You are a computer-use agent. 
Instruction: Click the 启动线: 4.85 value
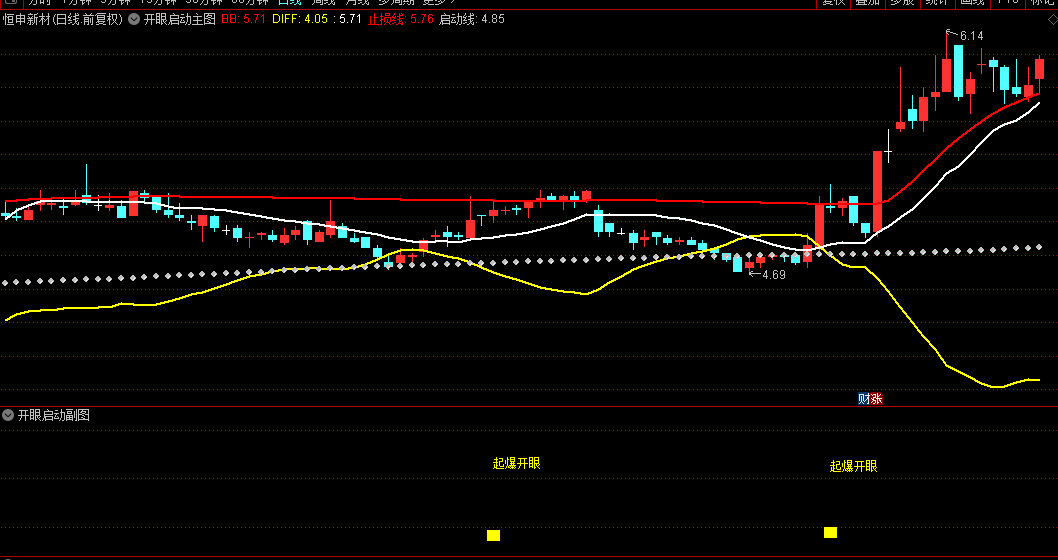pyautogui.click(x=472, y=20)
